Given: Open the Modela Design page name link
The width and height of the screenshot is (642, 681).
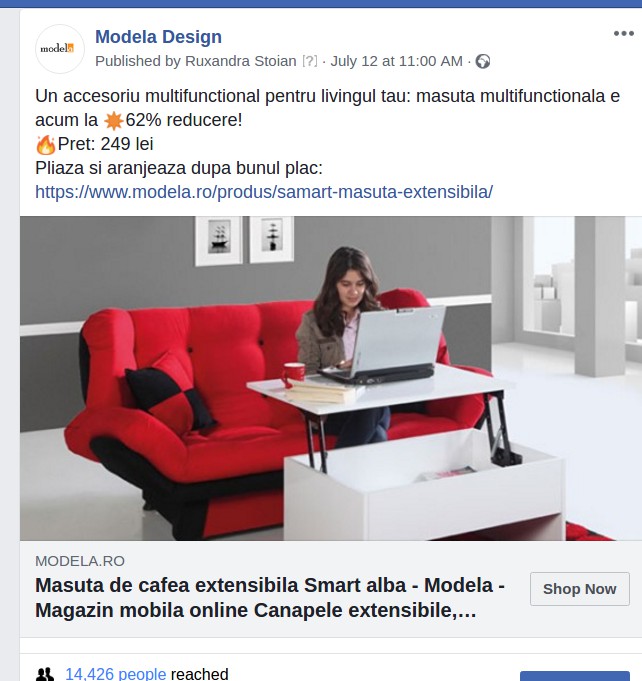Looking at the screenshot, I should pos(158,36).
